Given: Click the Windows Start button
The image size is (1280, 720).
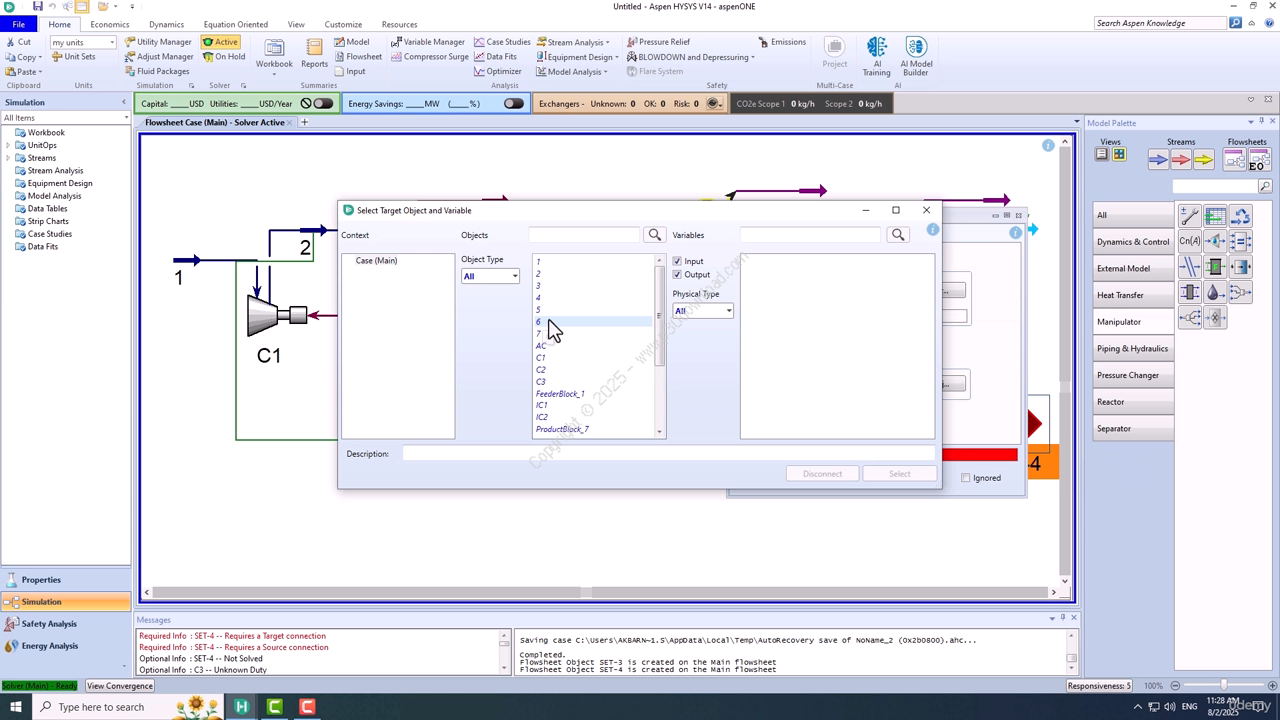Looking at the screenshot, I should (15, 707).
